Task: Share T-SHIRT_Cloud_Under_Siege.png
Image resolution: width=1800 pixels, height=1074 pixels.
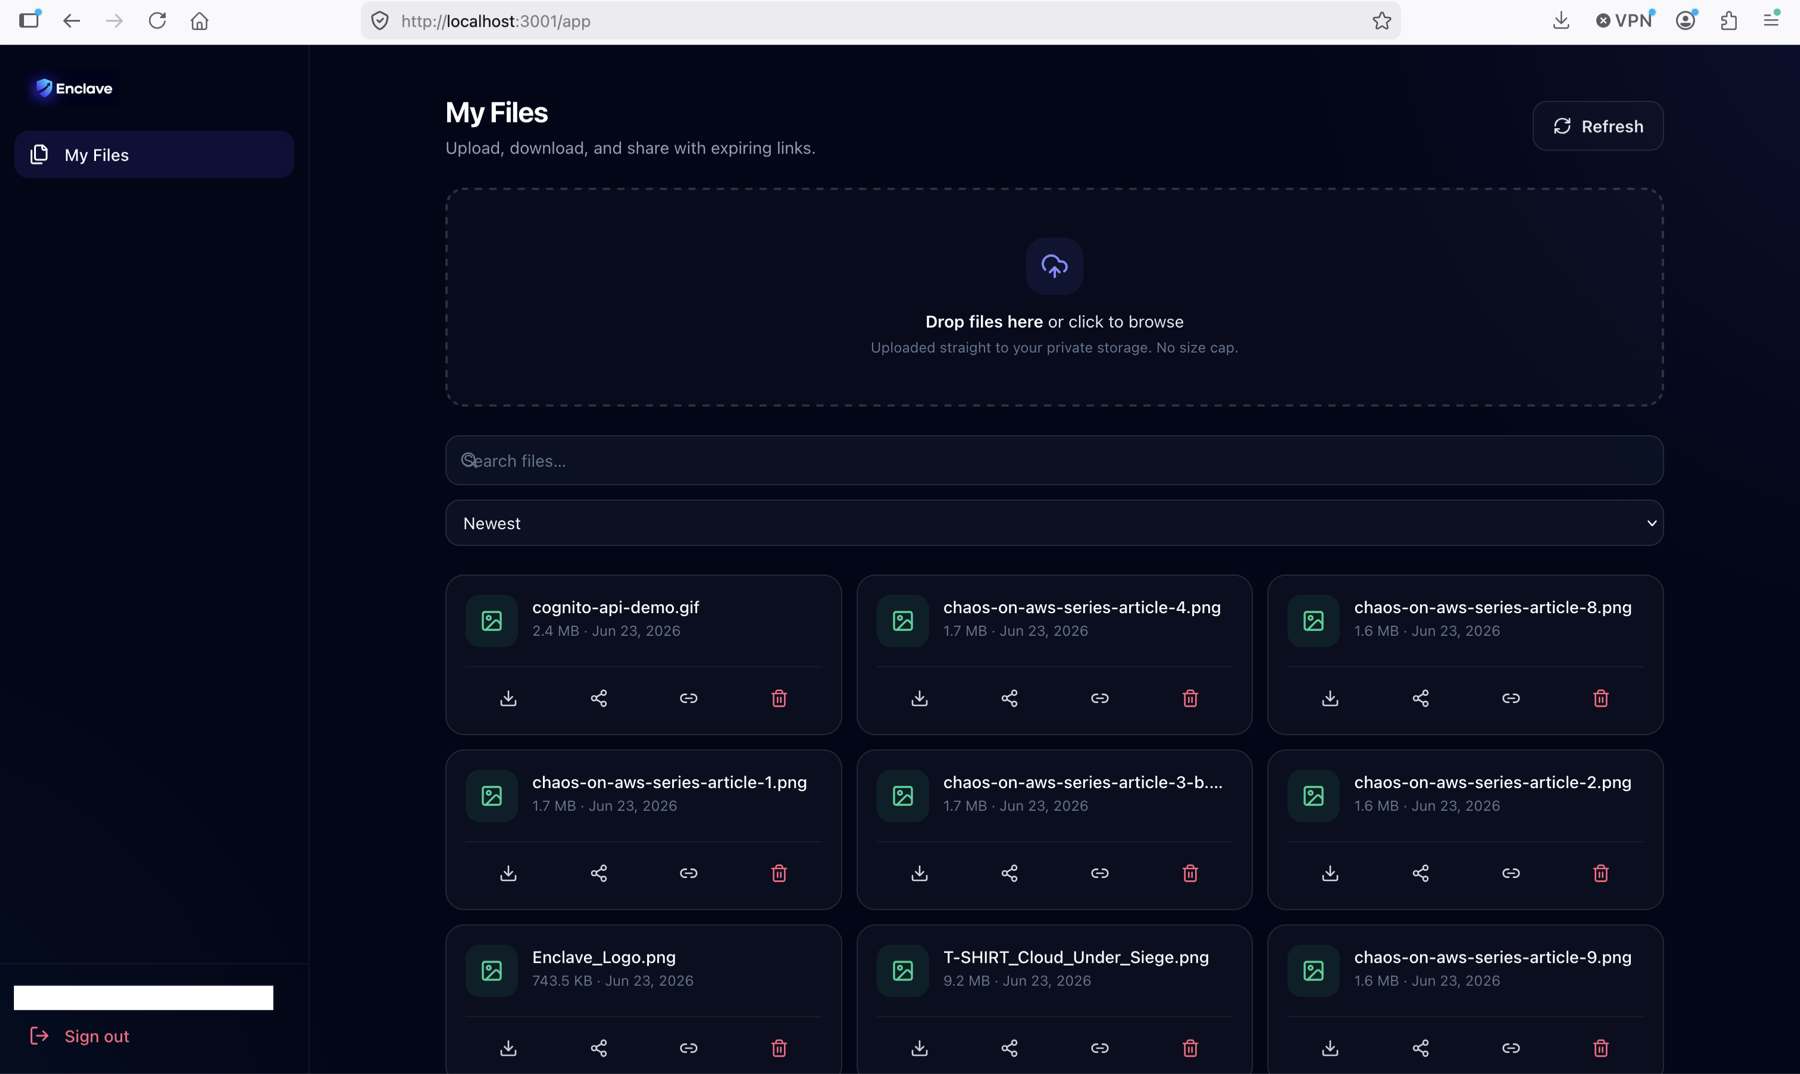Action: [x=1009, y=1048]
